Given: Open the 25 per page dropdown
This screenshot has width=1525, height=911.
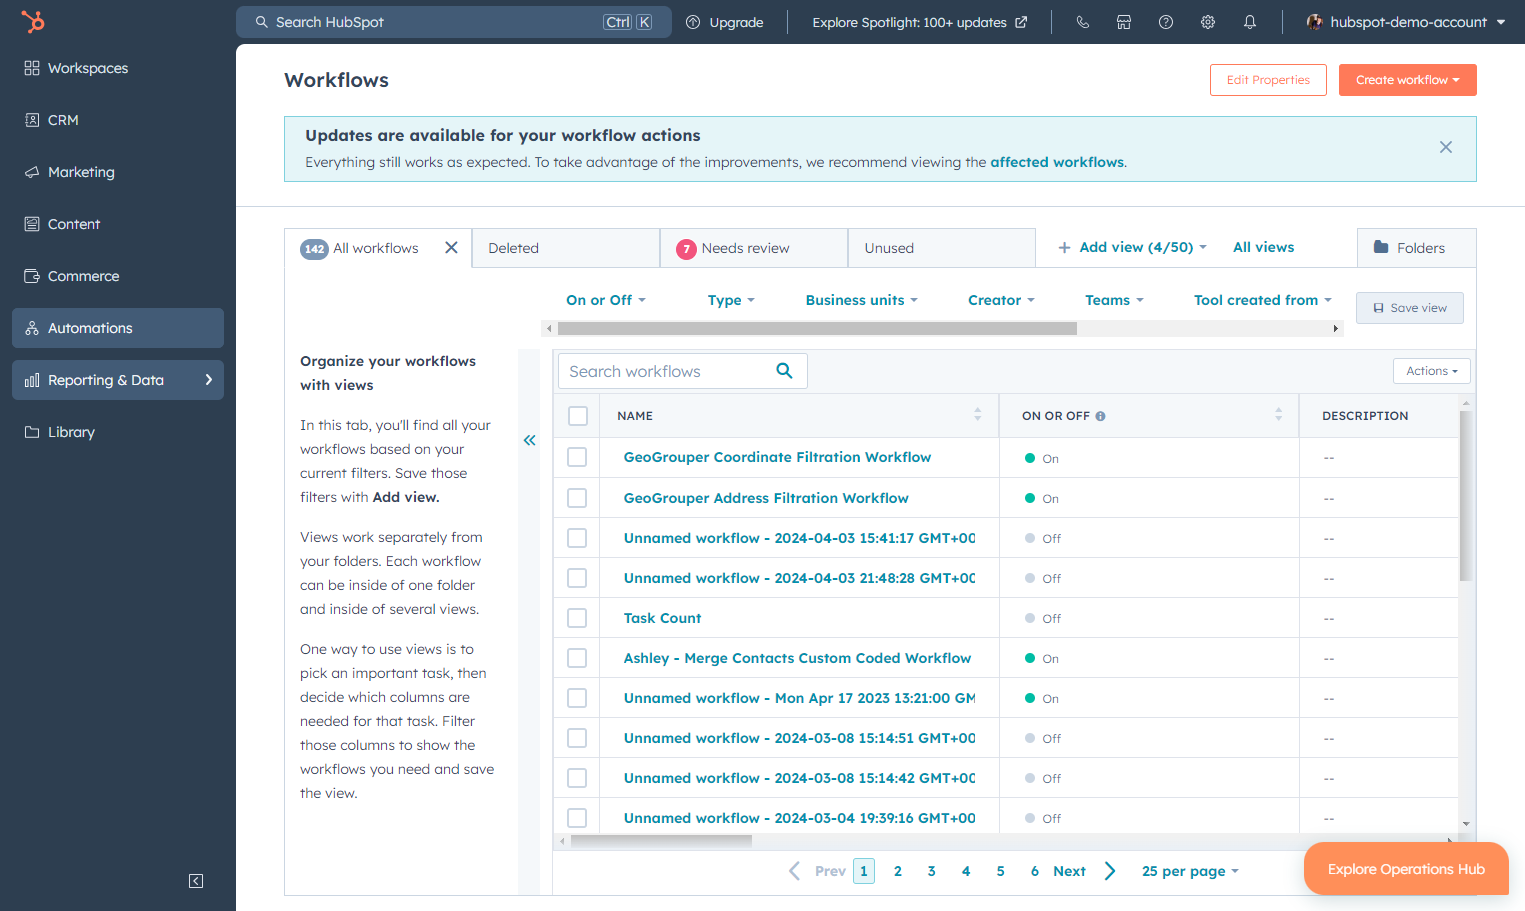Looking at the screenshot, I should click(x=1190, y=871).
